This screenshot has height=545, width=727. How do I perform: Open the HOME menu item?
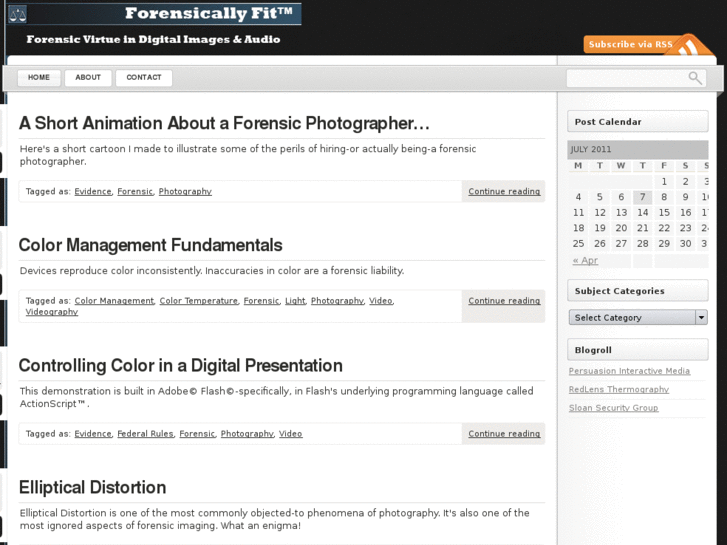[x=39, y=77]
